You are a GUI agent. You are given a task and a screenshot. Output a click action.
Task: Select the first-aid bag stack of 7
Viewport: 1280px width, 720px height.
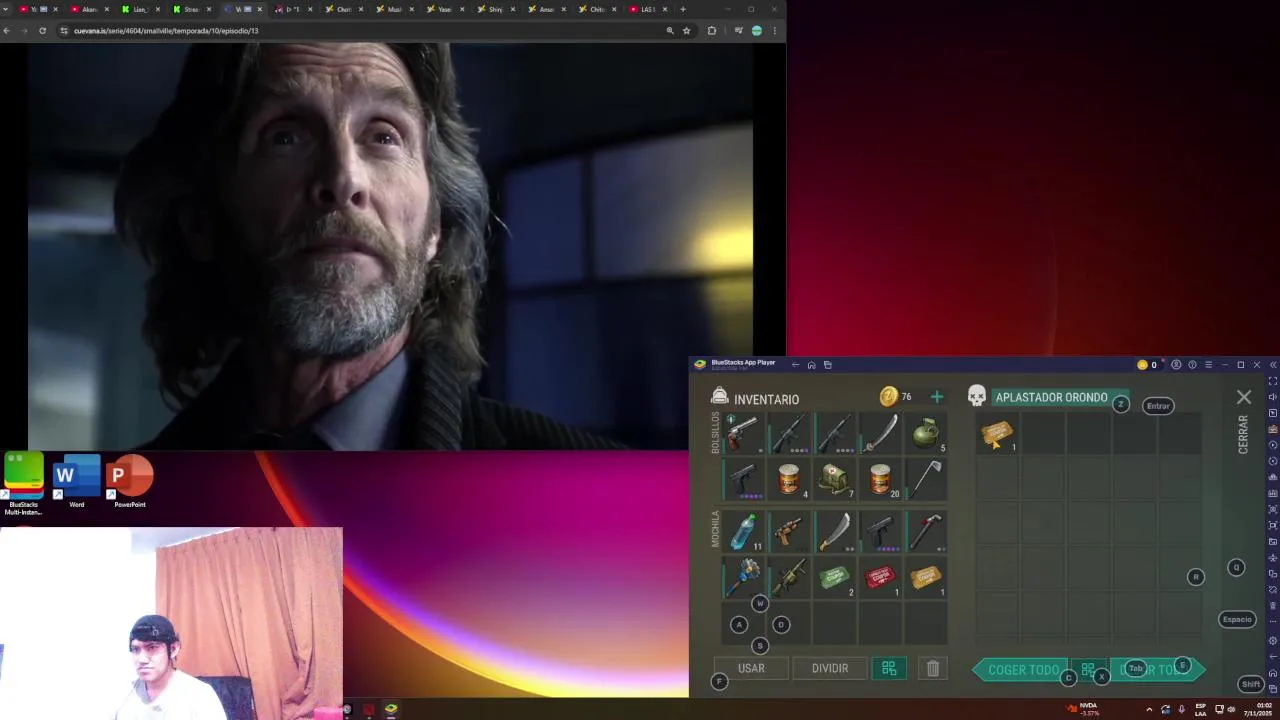pyautogui.click(x=834, y=480)
